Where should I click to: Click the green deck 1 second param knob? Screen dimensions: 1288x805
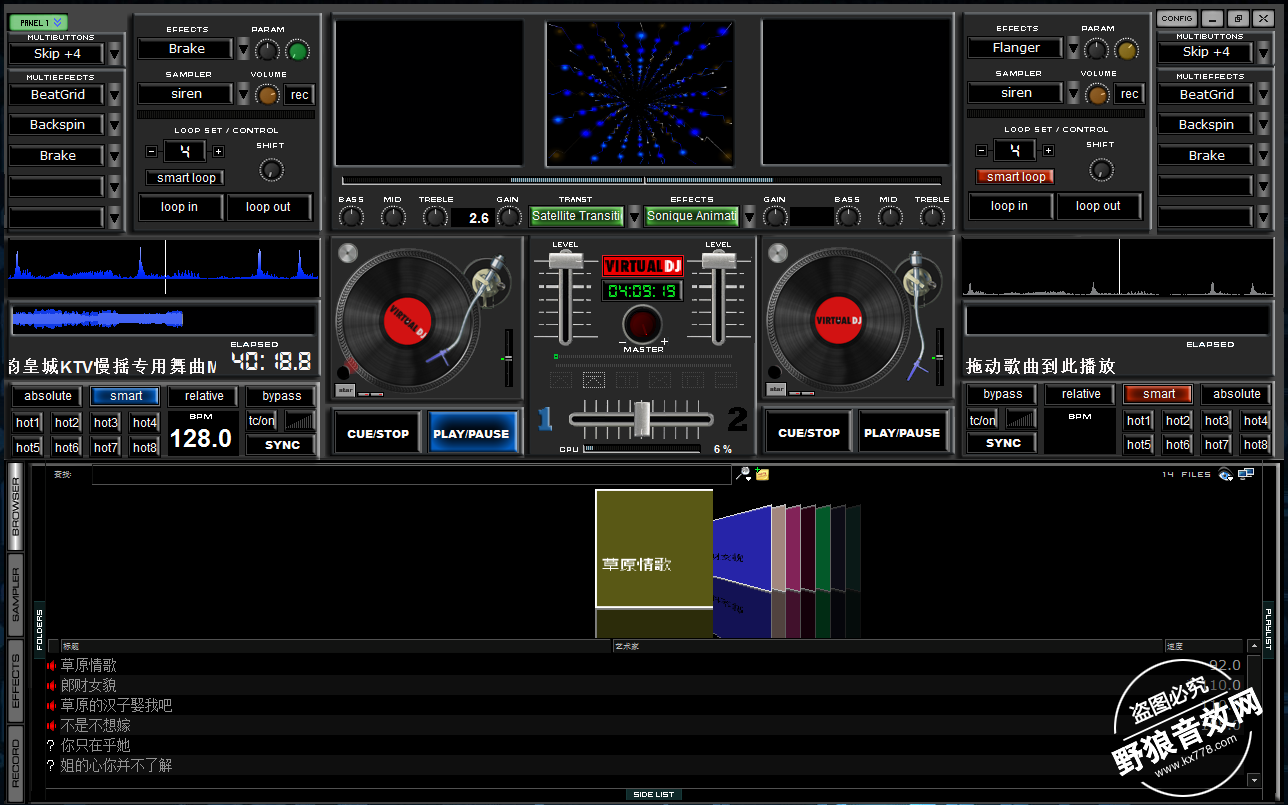[x=298, y=50]
